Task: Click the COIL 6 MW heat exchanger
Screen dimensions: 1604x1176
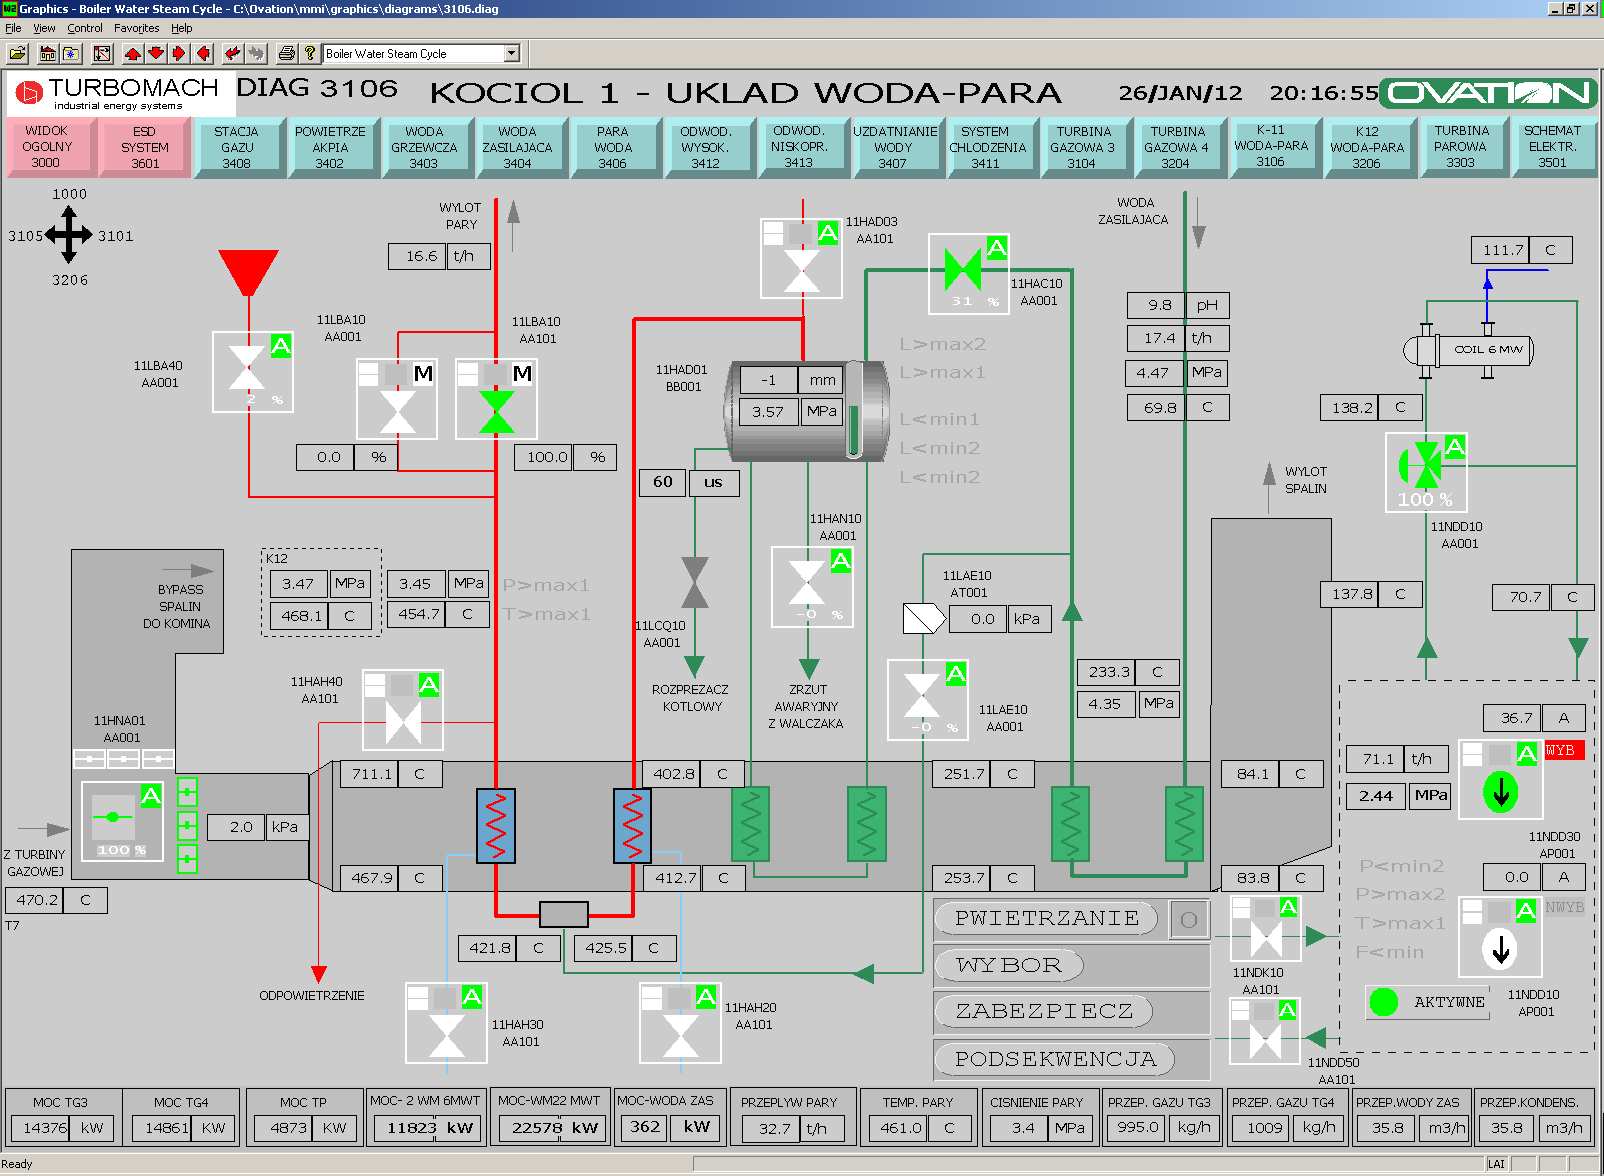Action: [1469, 349]
